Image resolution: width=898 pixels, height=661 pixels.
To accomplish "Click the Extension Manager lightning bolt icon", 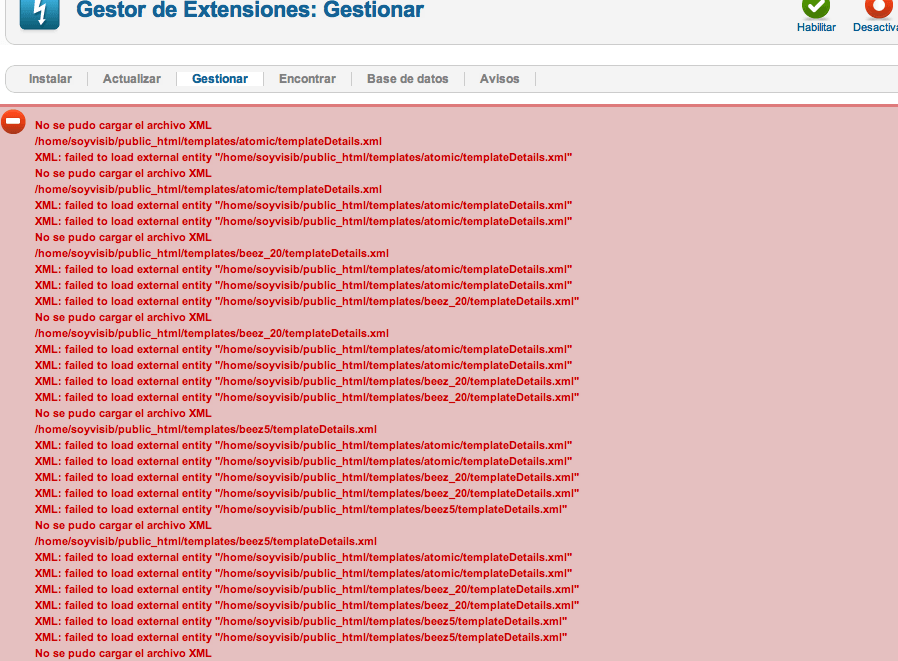I will (40, 14).
